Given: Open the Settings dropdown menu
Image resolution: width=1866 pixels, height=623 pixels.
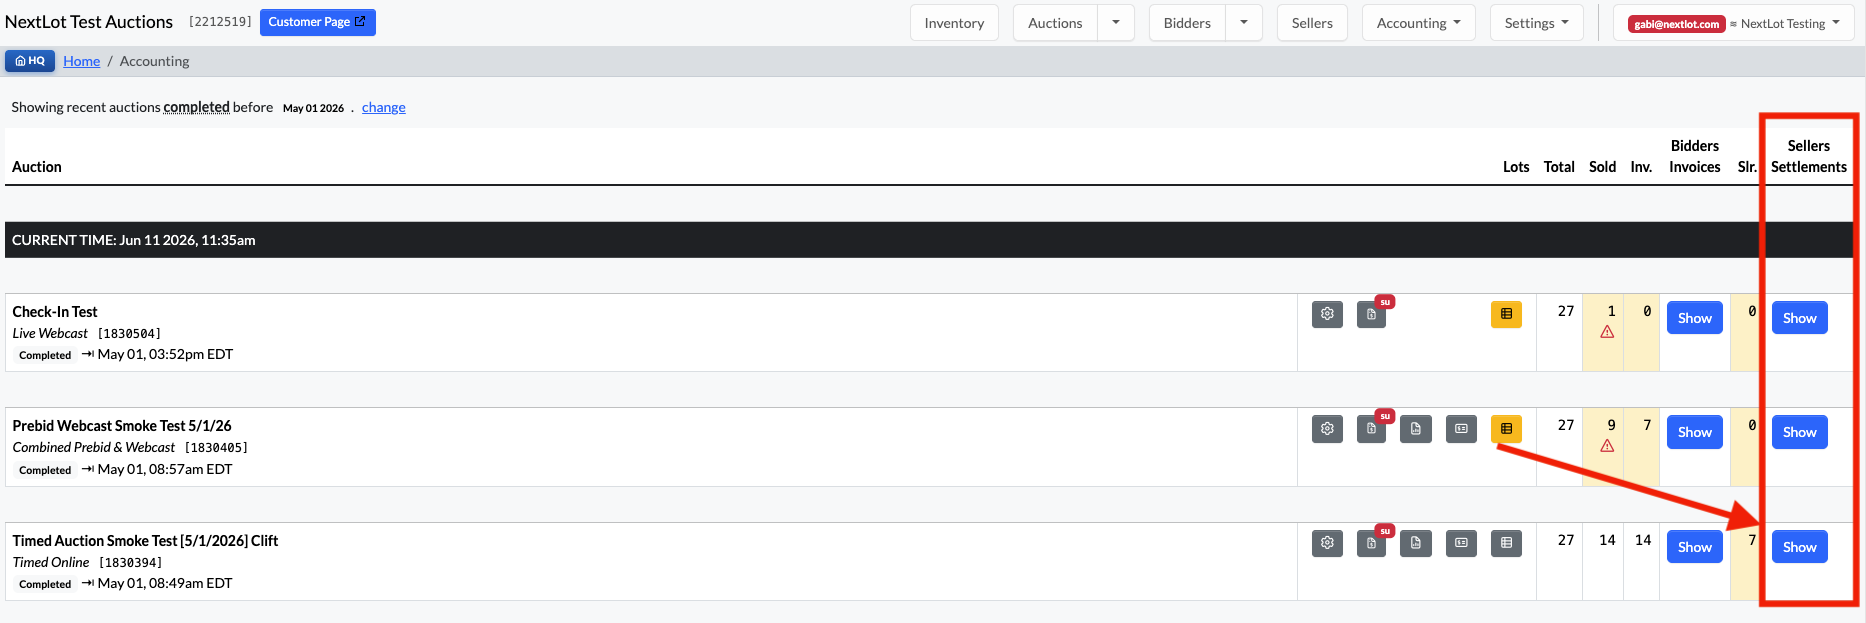Looking at the screenshot, I should click(x=1536, y=23).
